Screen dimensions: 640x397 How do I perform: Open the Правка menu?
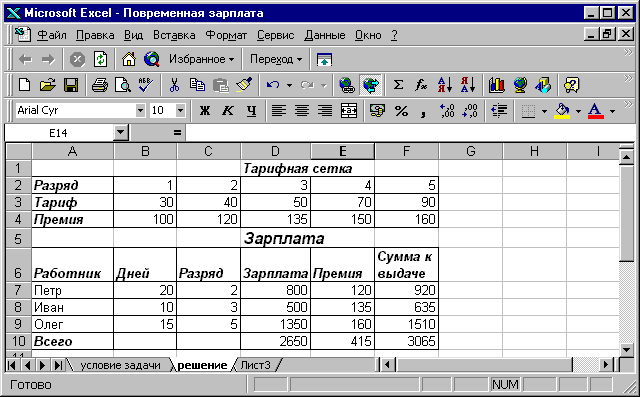95,35
